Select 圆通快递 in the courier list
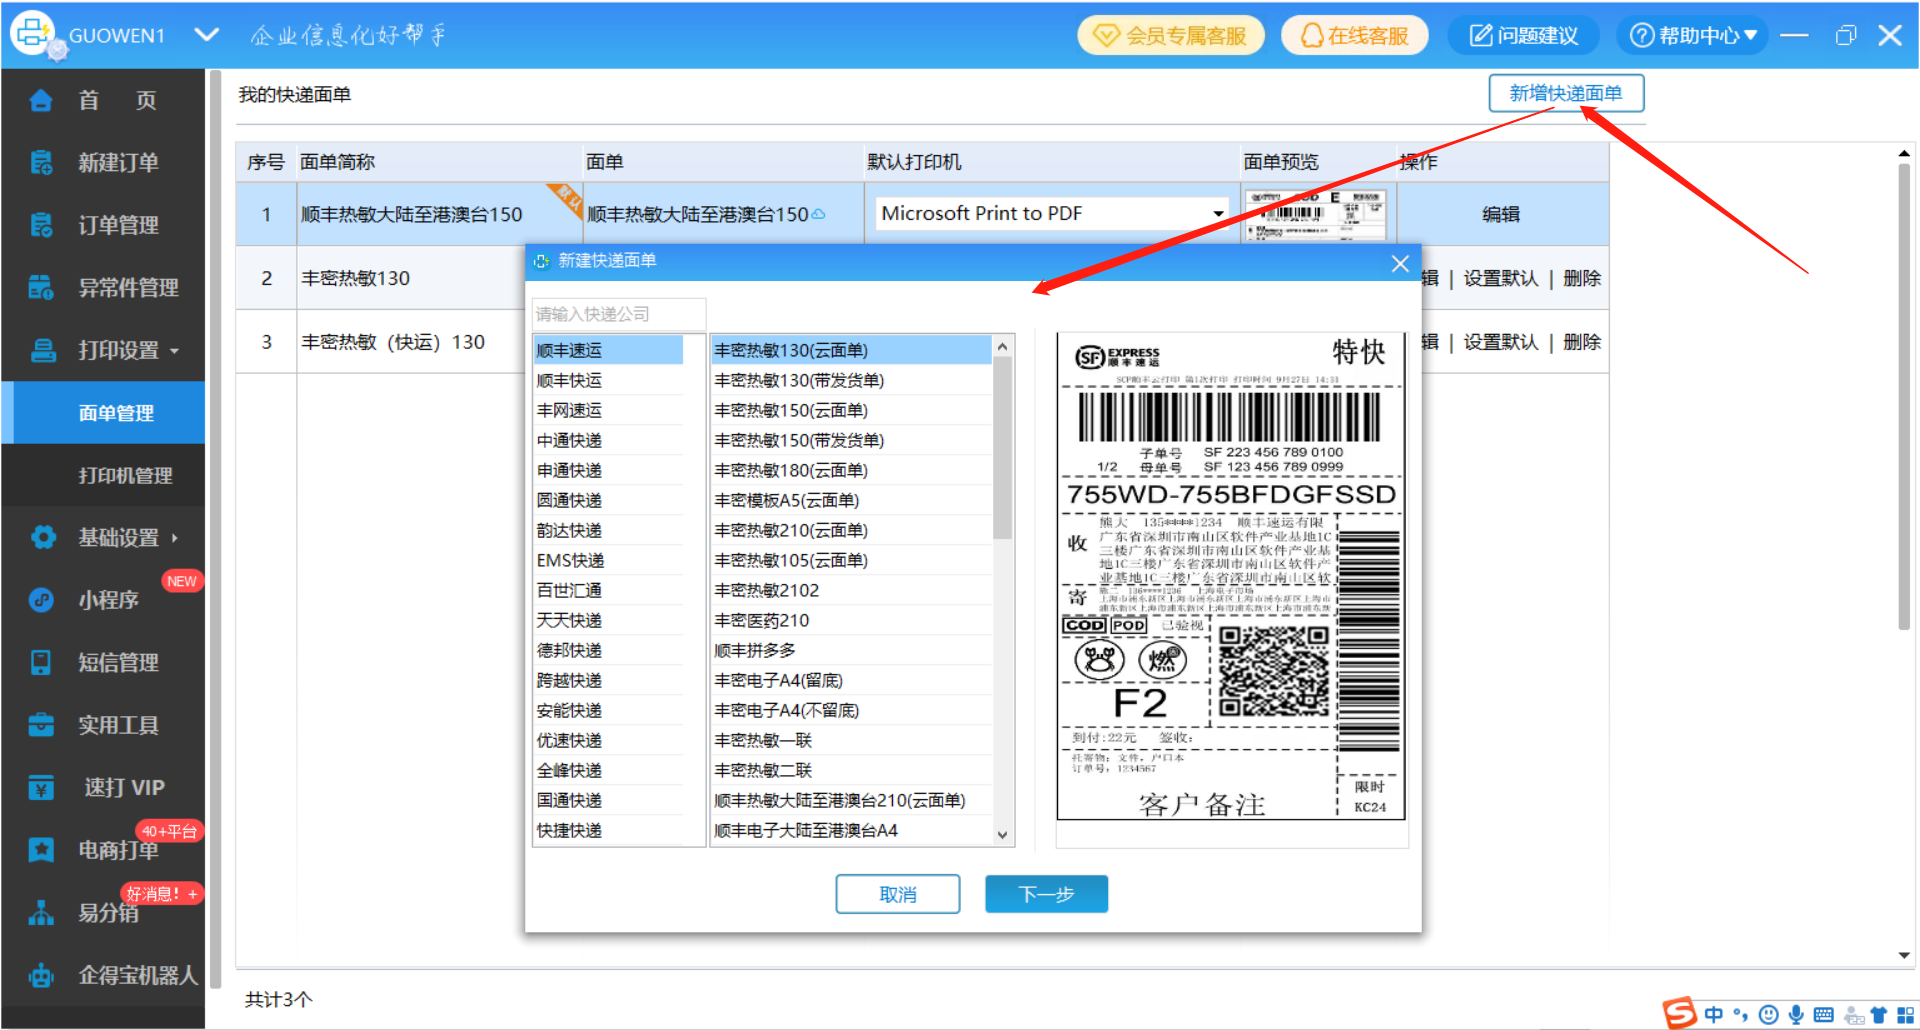Image resolution: width=1920 pixels, height=1030 pixels. 609,500
